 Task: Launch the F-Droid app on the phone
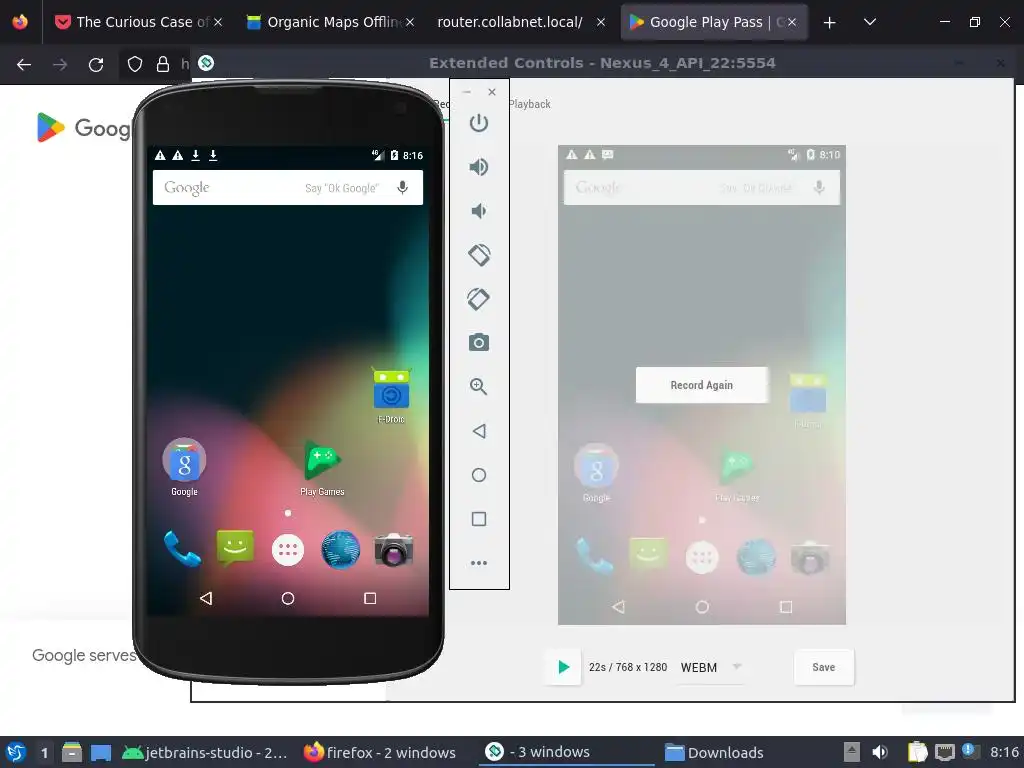(391, 396)
